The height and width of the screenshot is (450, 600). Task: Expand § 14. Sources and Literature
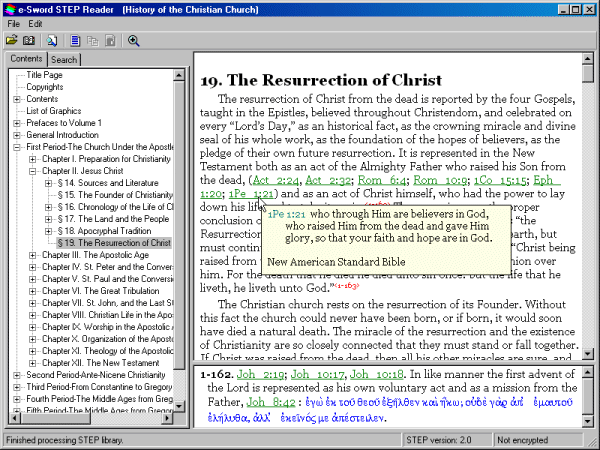pyautogui.click(x=48, y=183)
